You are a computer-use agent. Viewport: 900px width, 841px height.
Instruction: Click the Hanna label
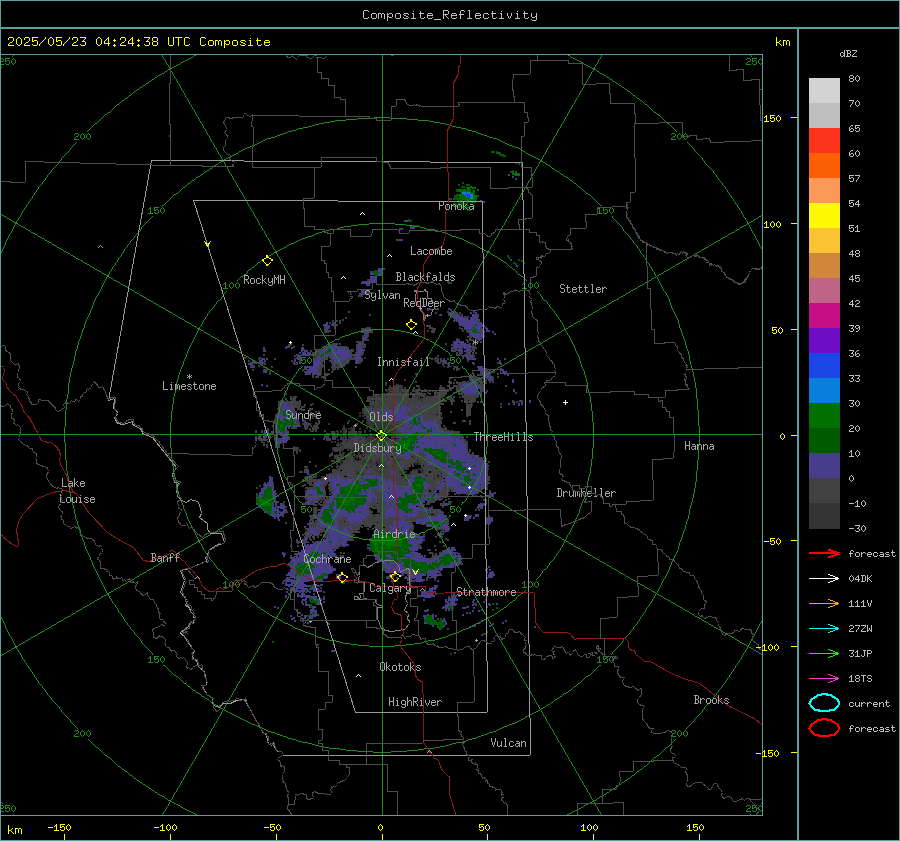tap(699, 446)
